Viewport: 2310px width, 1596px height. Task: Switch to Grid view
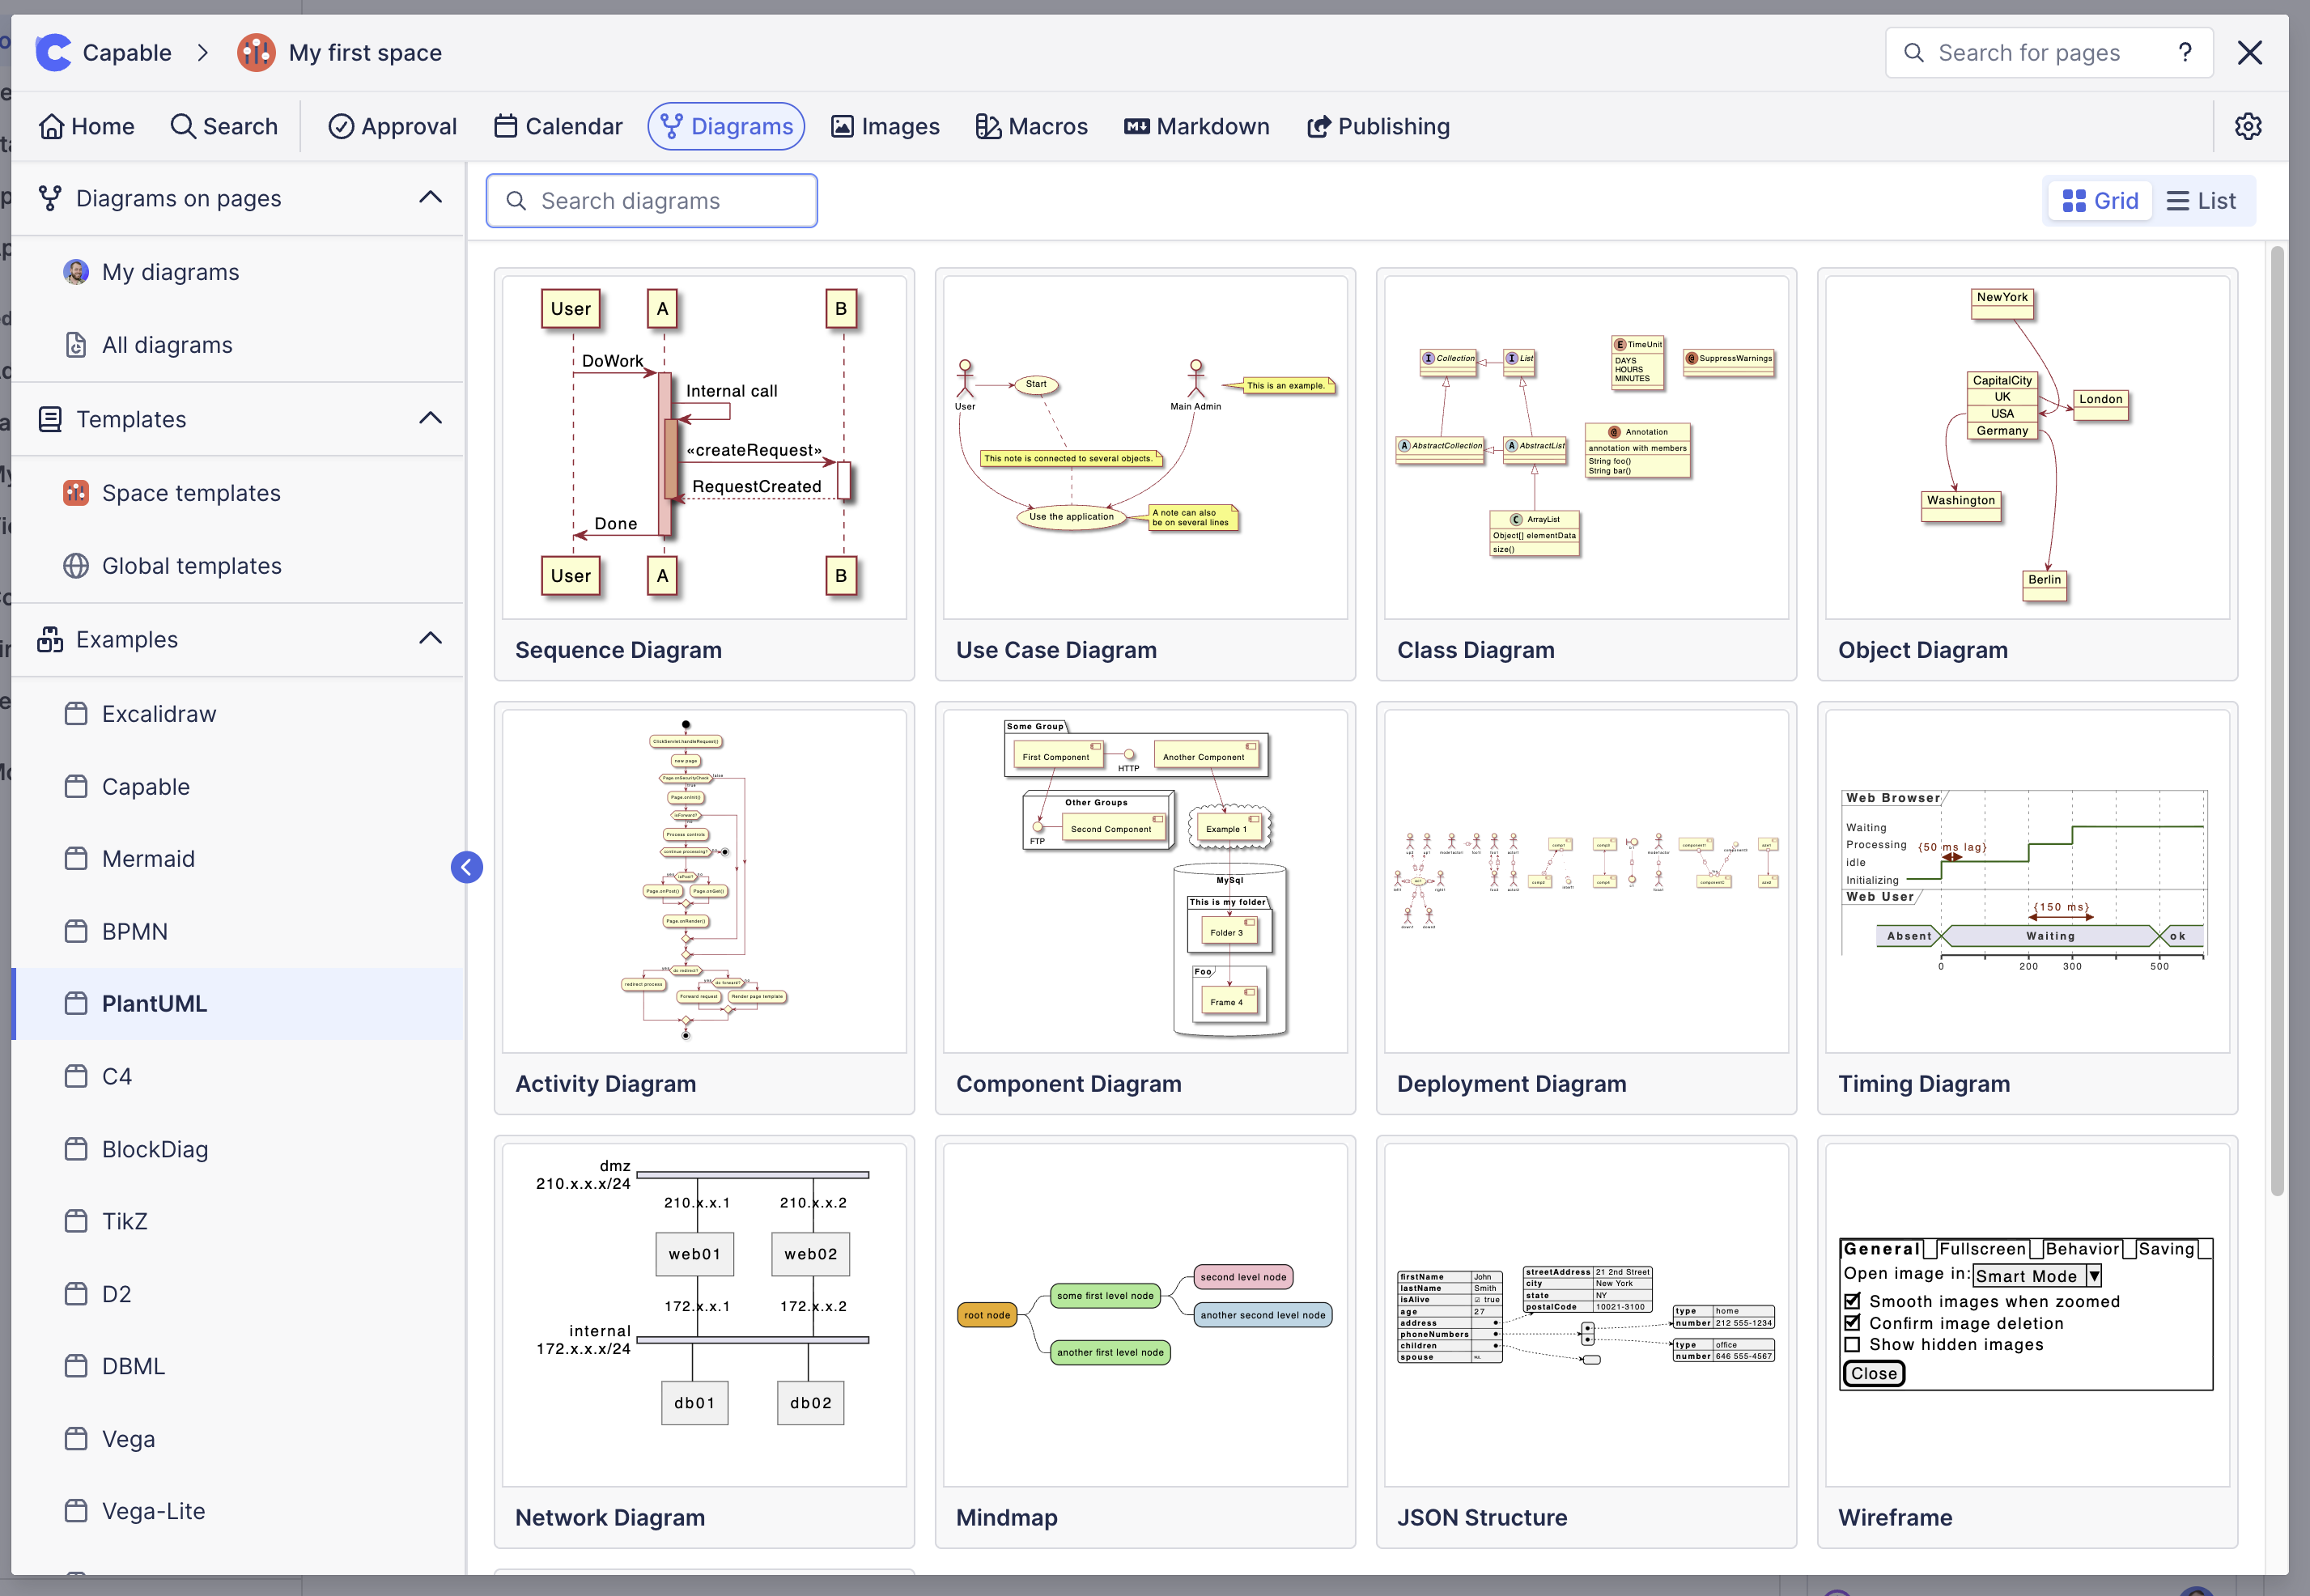[x=2100, y=201]
